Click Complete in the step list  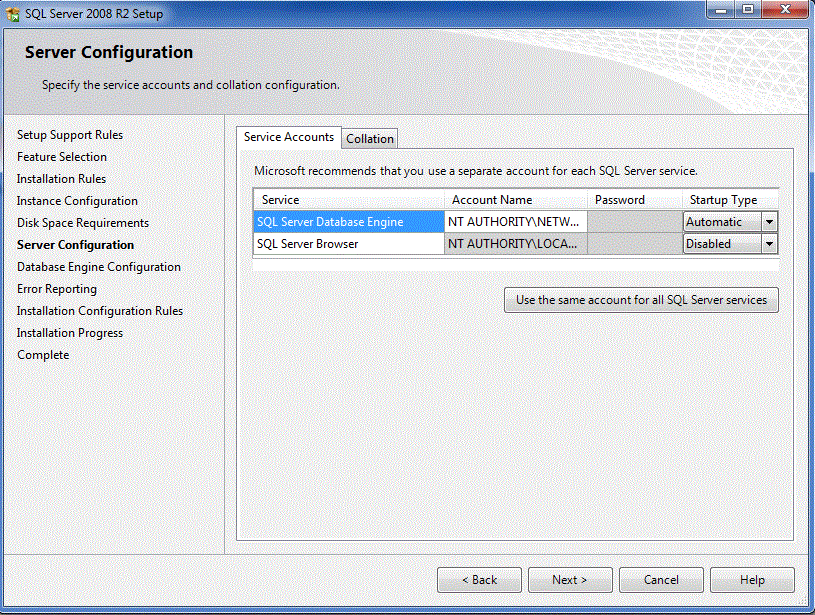(x=43, y=355)
